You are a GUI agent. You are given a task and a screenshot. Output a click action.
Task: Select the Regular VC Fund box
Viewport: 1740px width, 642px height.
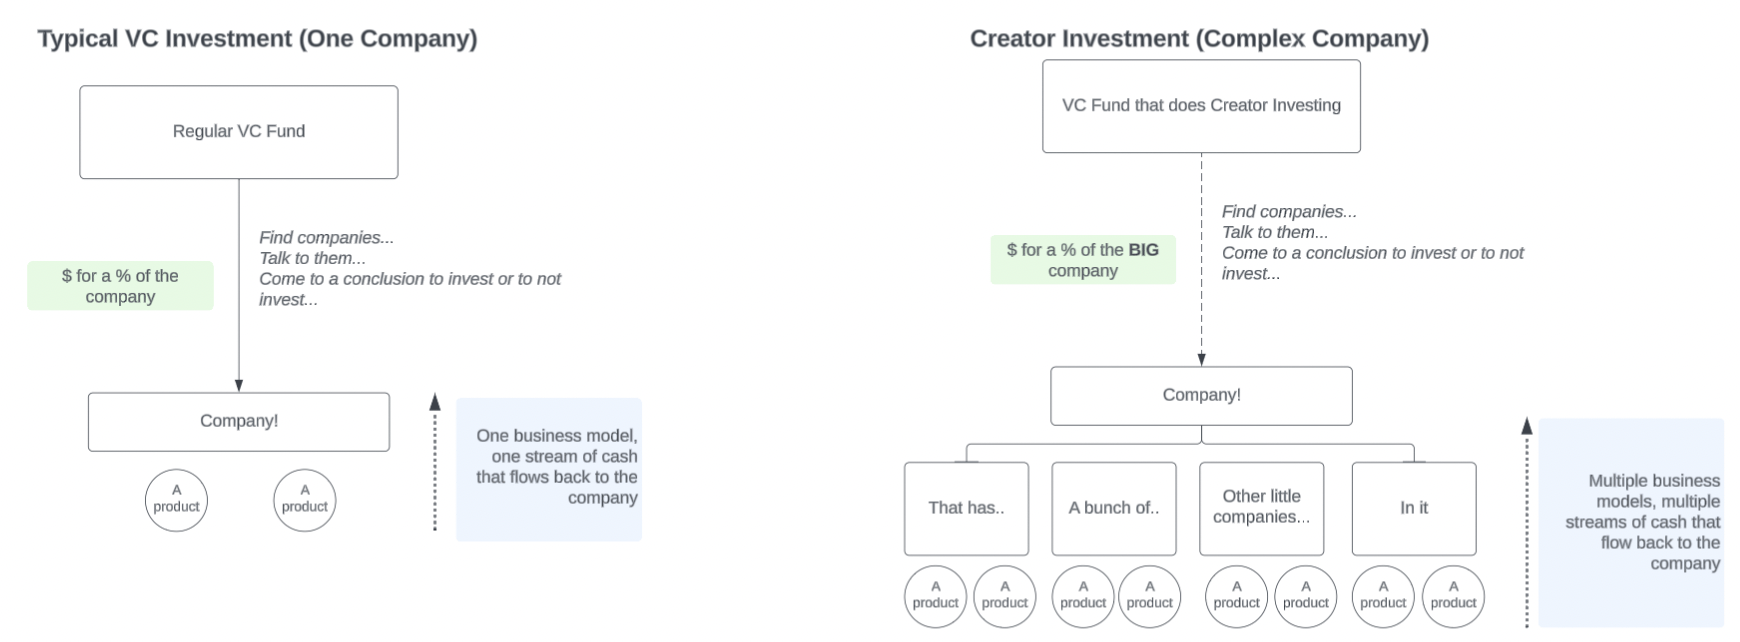tap(239, 132)
